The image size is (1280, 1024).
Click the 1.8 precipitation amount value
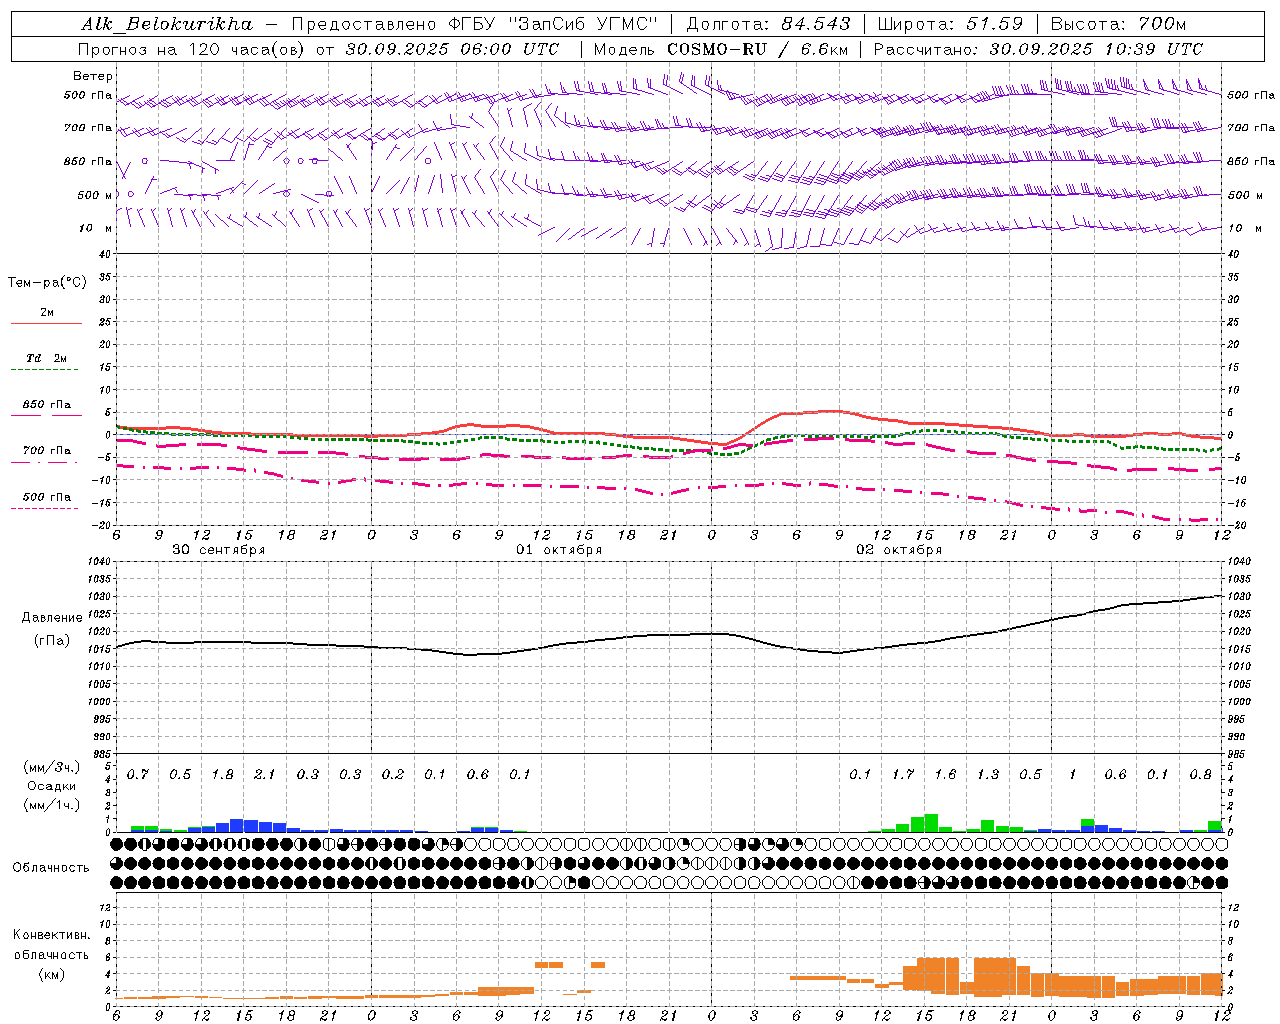pos(223,774)
